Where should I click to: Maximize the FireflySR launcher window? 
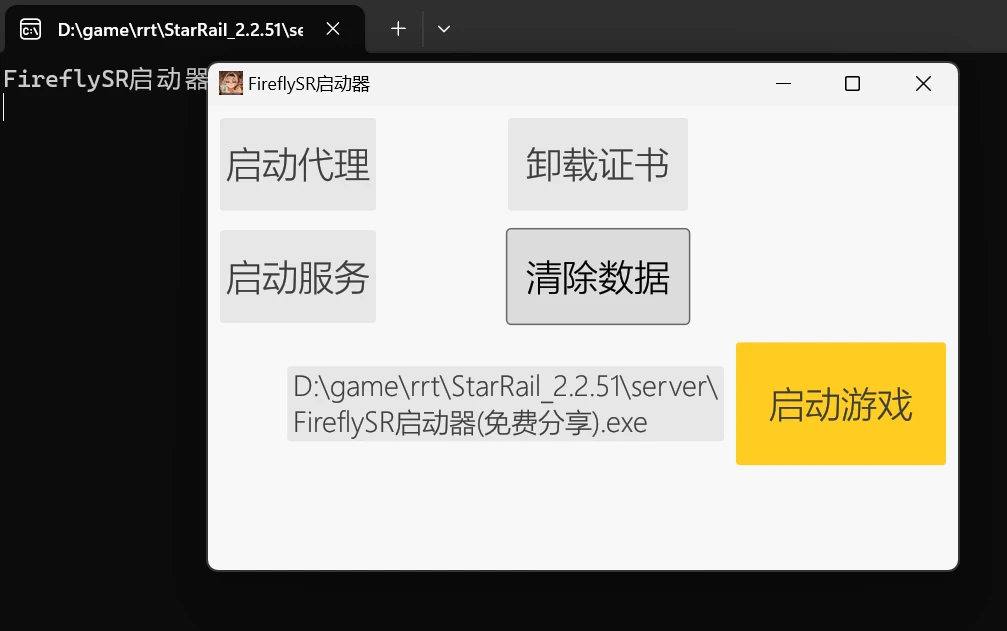(852, 83)
